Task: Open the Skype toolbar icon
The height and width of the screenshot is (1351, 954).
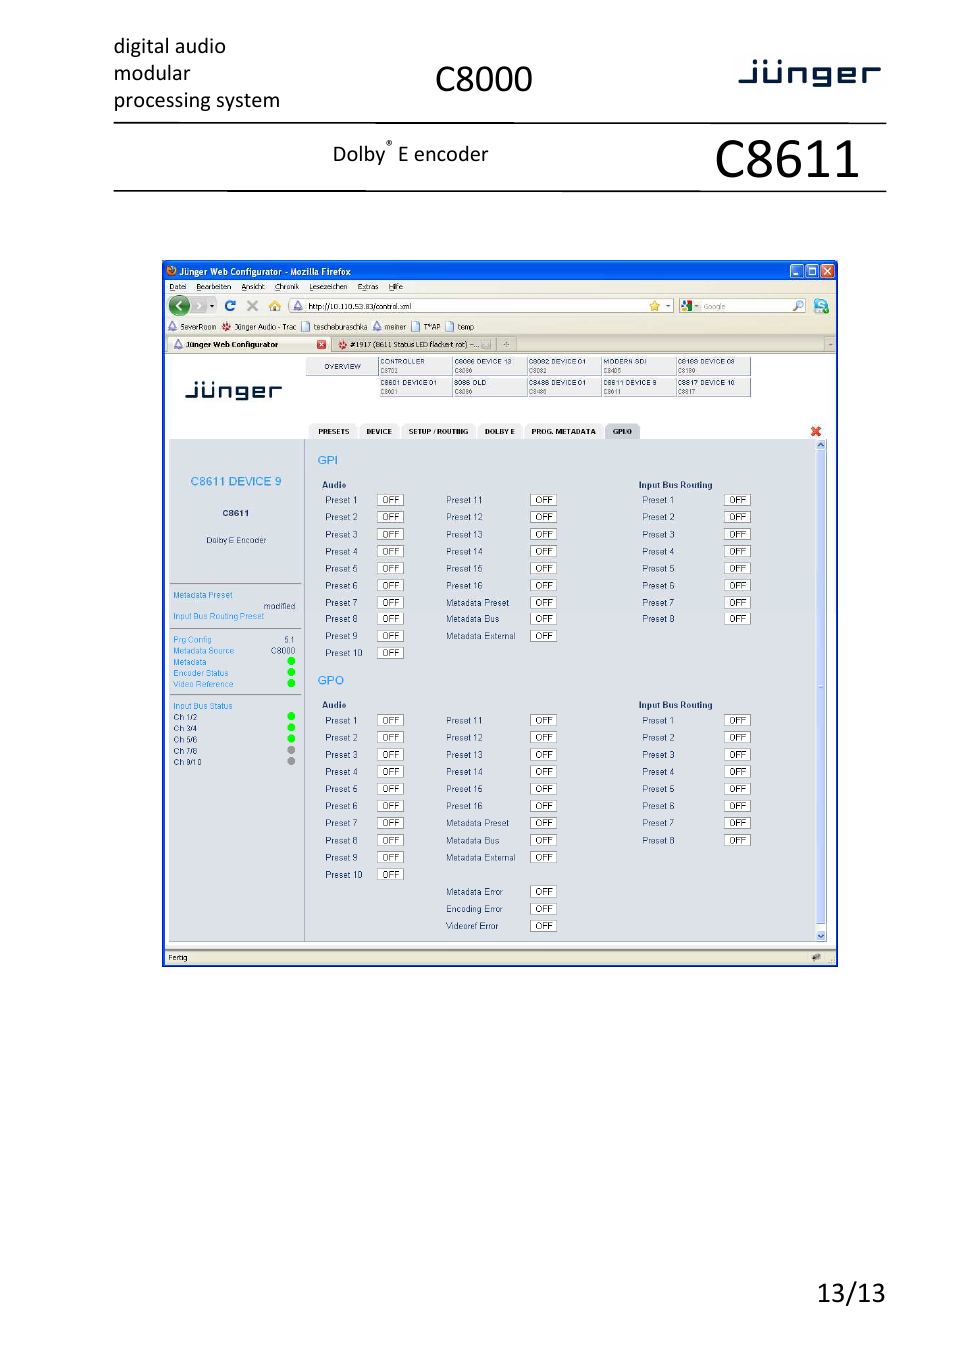Action: click(821, 306)
